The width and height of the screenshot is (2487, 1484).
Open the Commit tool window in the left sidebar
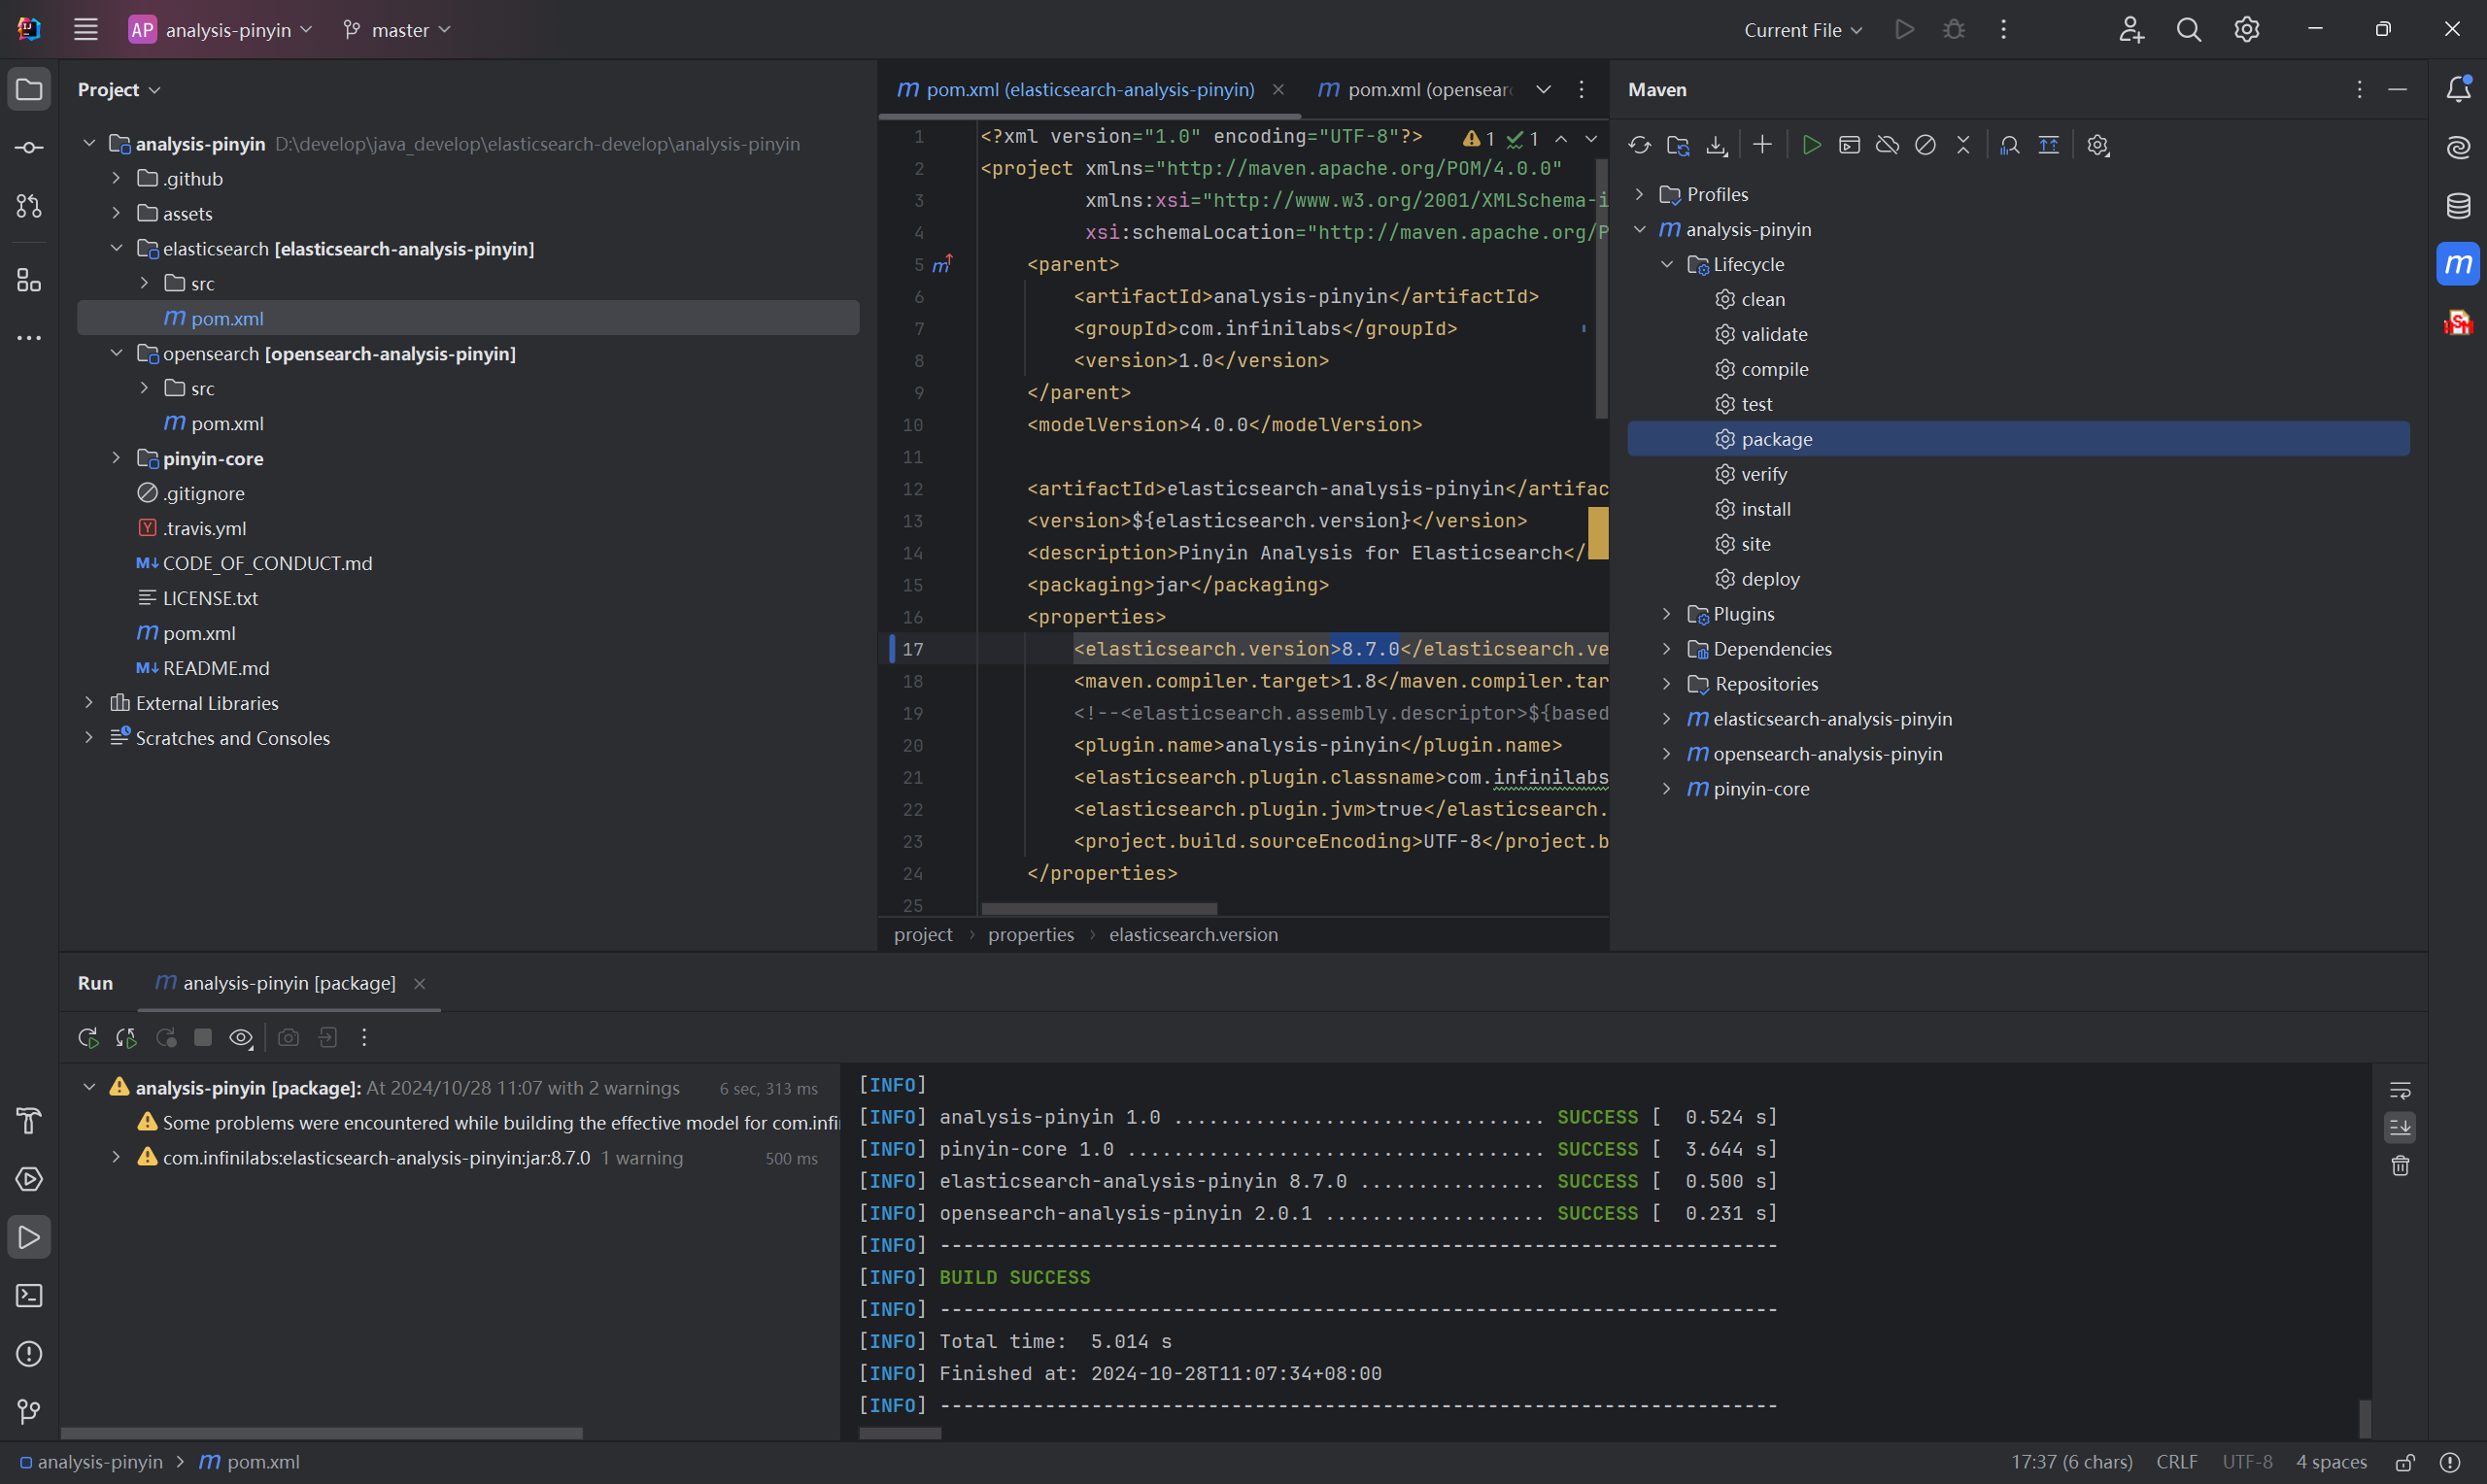click(29, 148)
